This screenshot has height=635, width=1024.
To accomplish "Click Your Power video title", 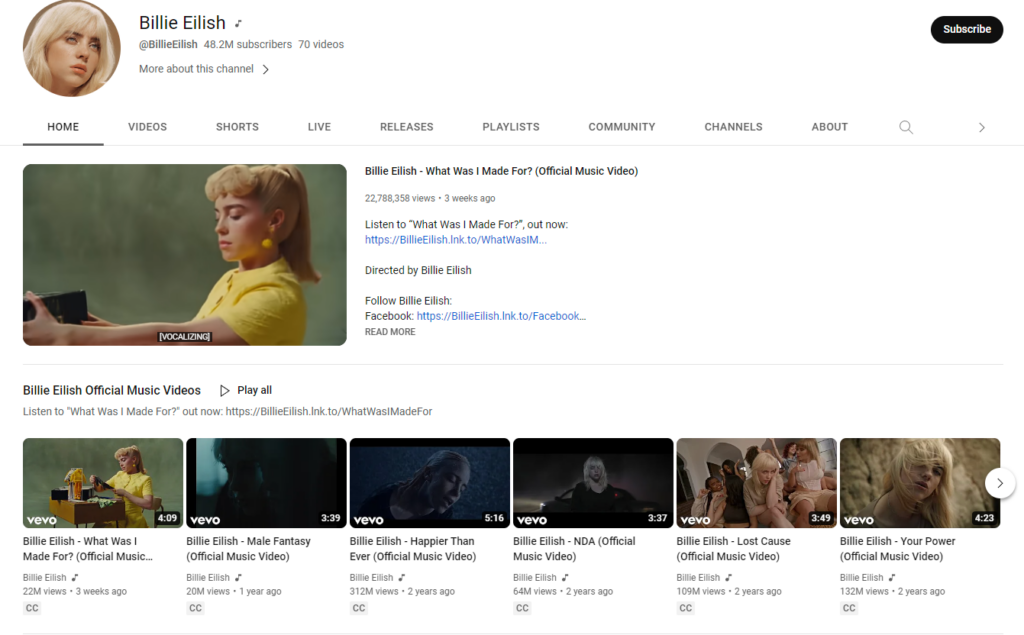I will point(897,549).
